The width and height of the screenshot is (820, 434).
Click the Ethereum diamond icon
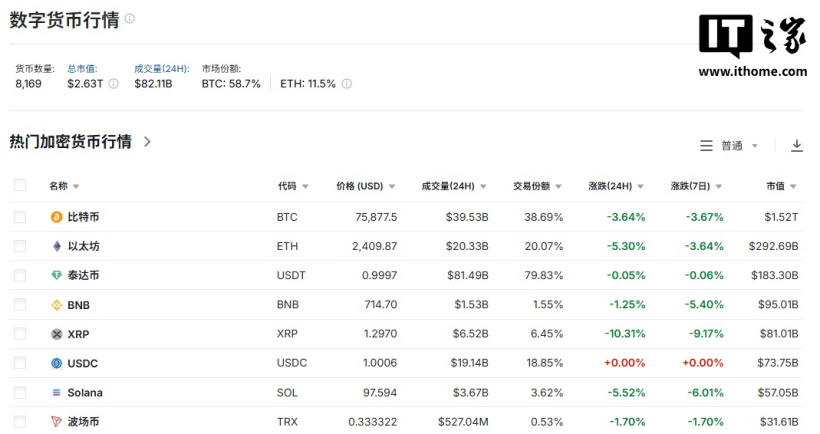click(56, 246)
